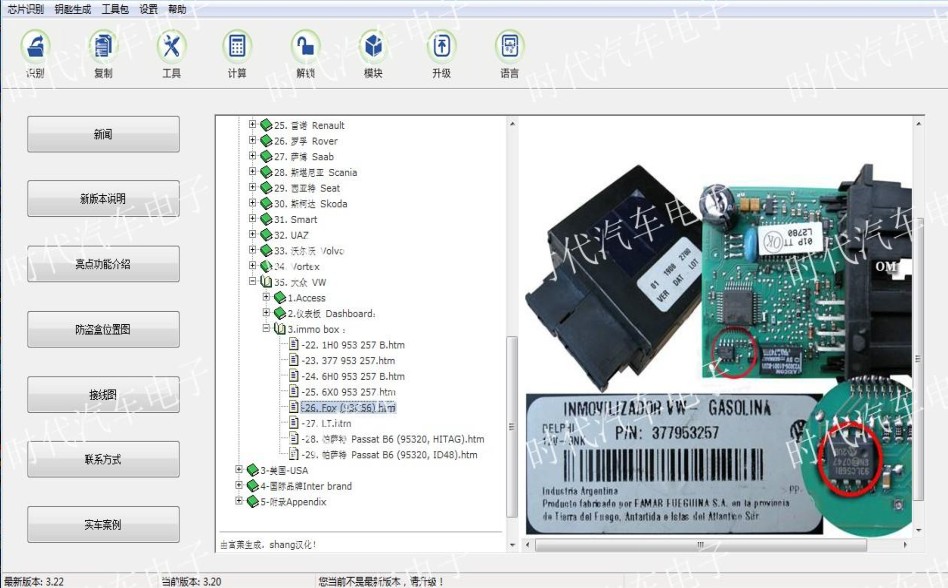The height and width of the screenshot is (588, 948).
Task: Click the page icon for 6H0 953 257 B.htm
Action: 294,376
